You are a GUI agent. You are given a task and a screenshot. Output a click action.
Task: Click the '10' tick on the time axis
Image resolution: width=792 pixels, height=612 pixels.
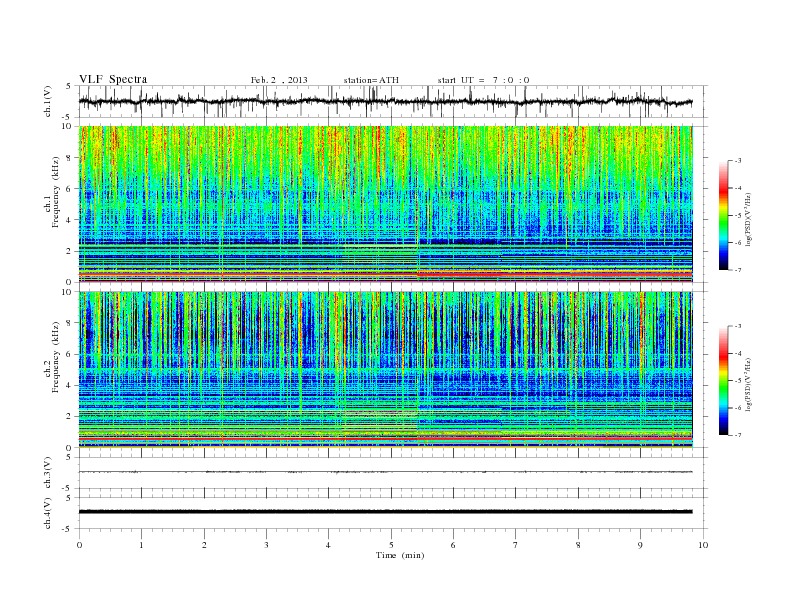point(703,545)
